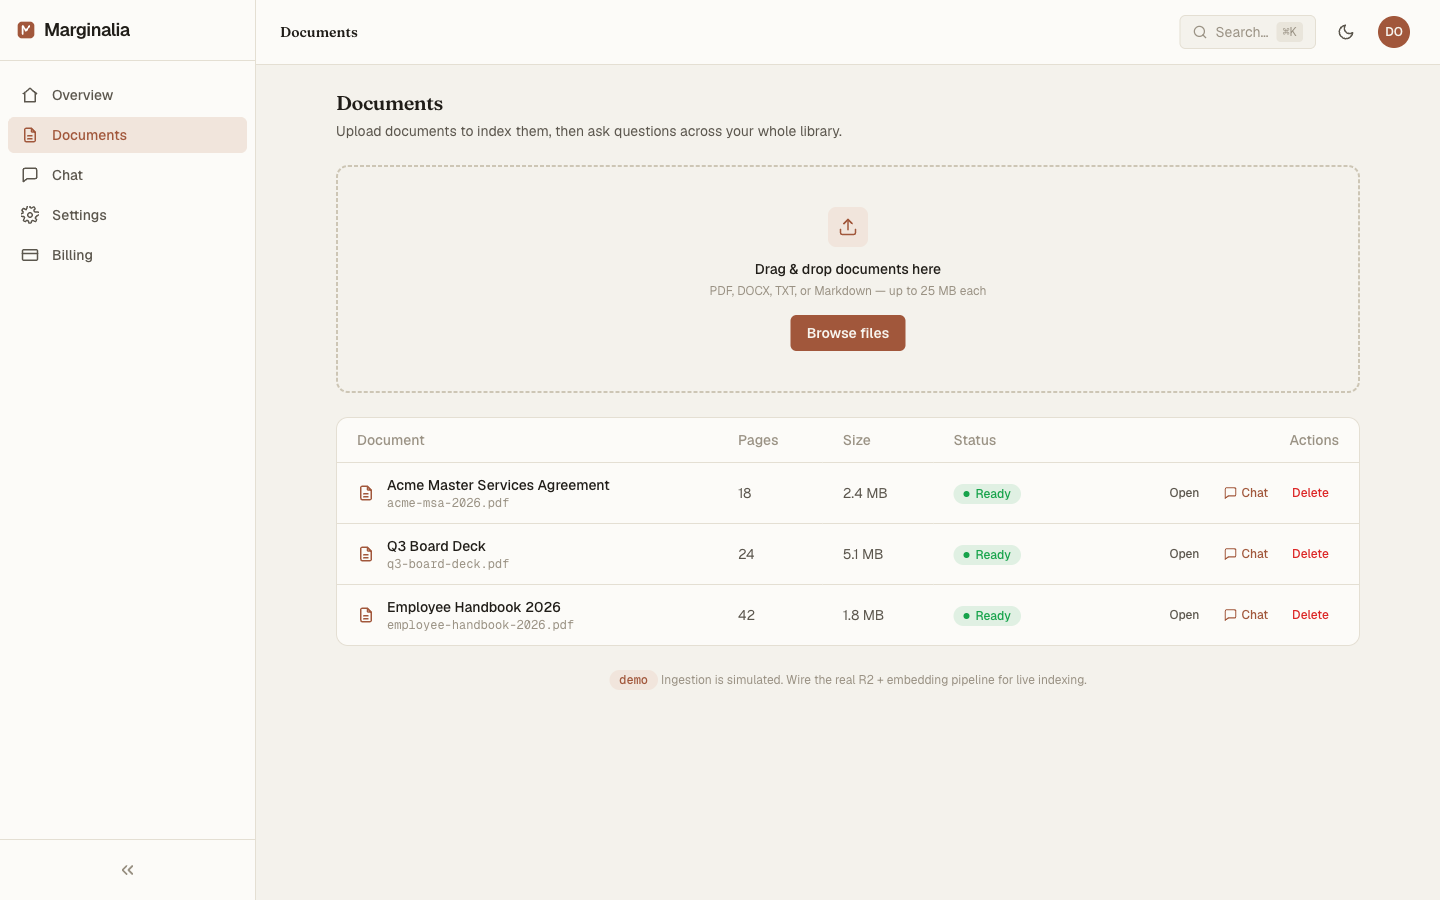The width and height of the screenshot is (1440, 900).
Task: Select Documents in the sidebar
Action: pos(127,135)
